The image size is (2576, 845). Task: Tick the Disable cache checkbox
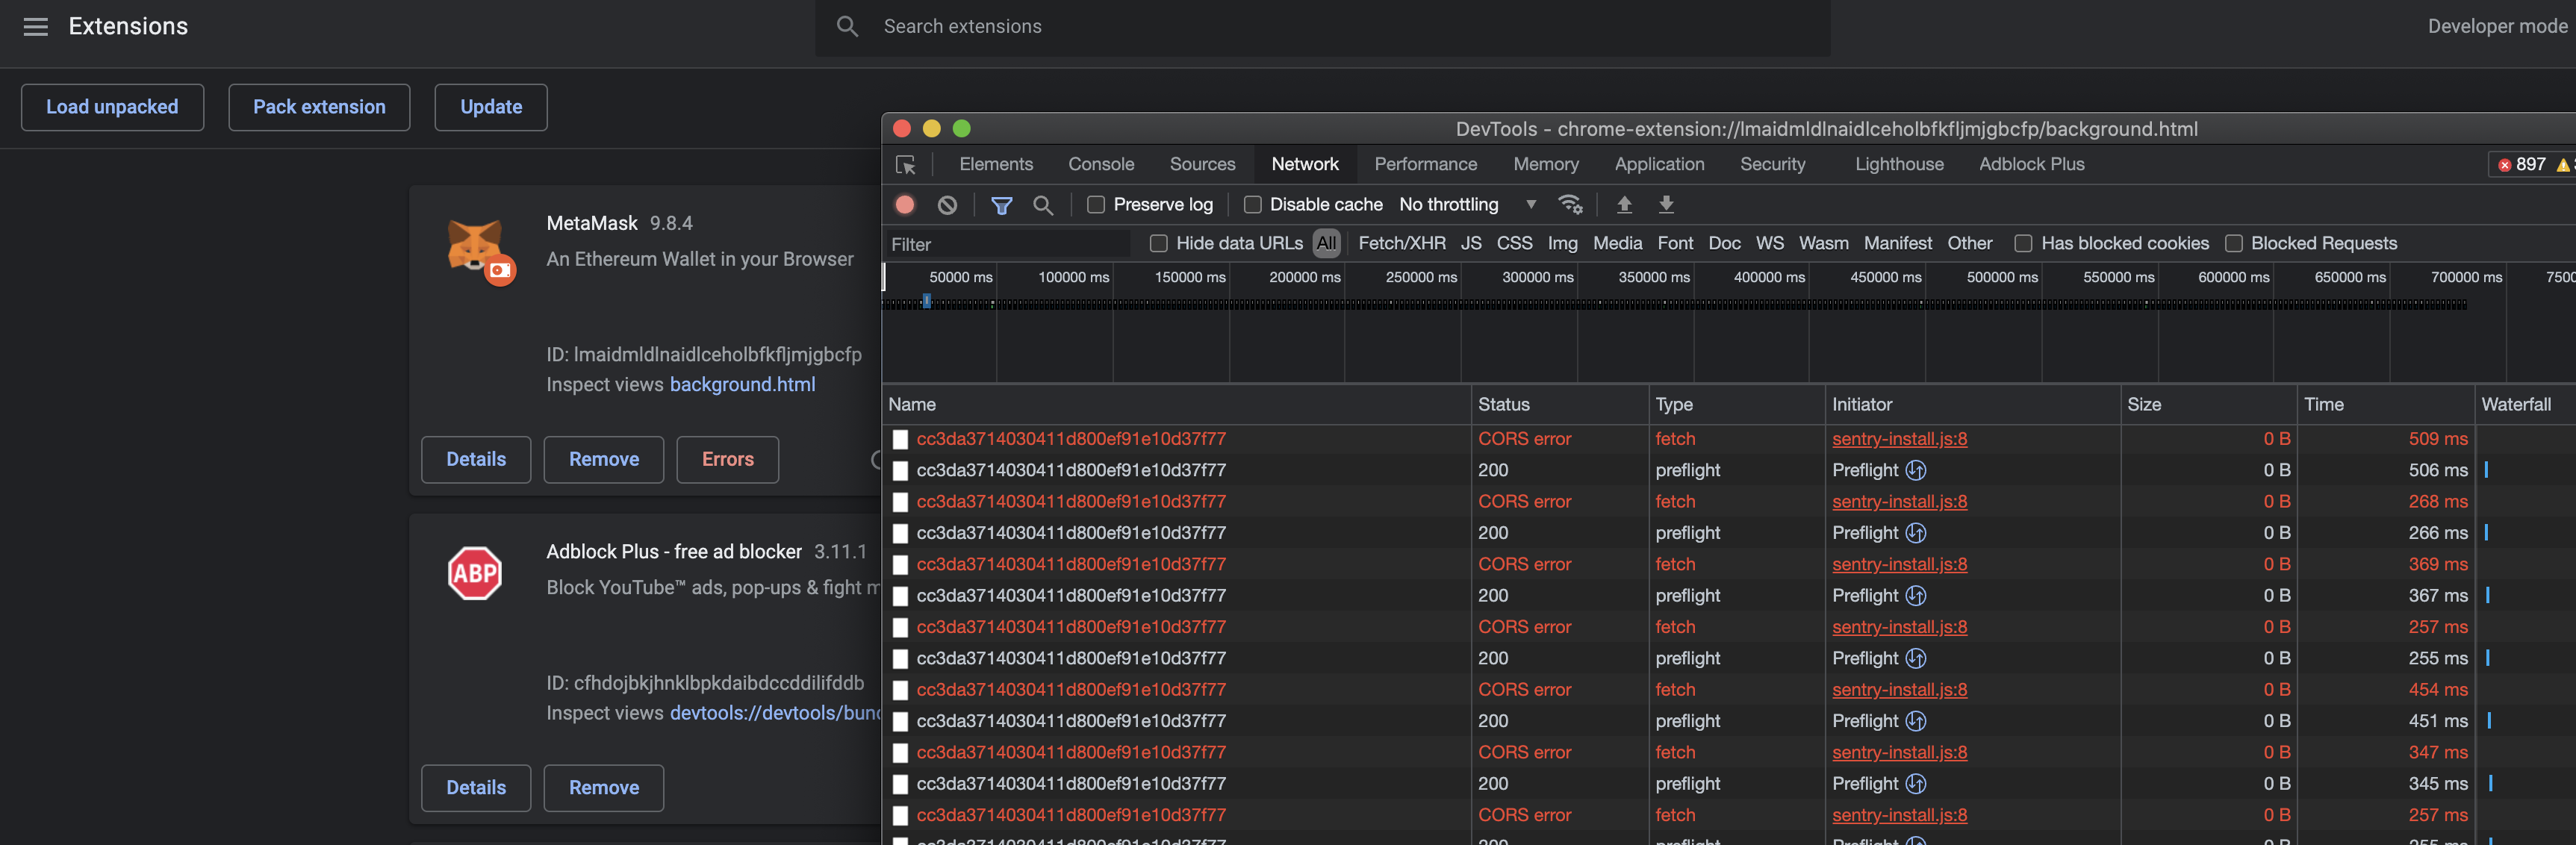tap(1252, 205)
